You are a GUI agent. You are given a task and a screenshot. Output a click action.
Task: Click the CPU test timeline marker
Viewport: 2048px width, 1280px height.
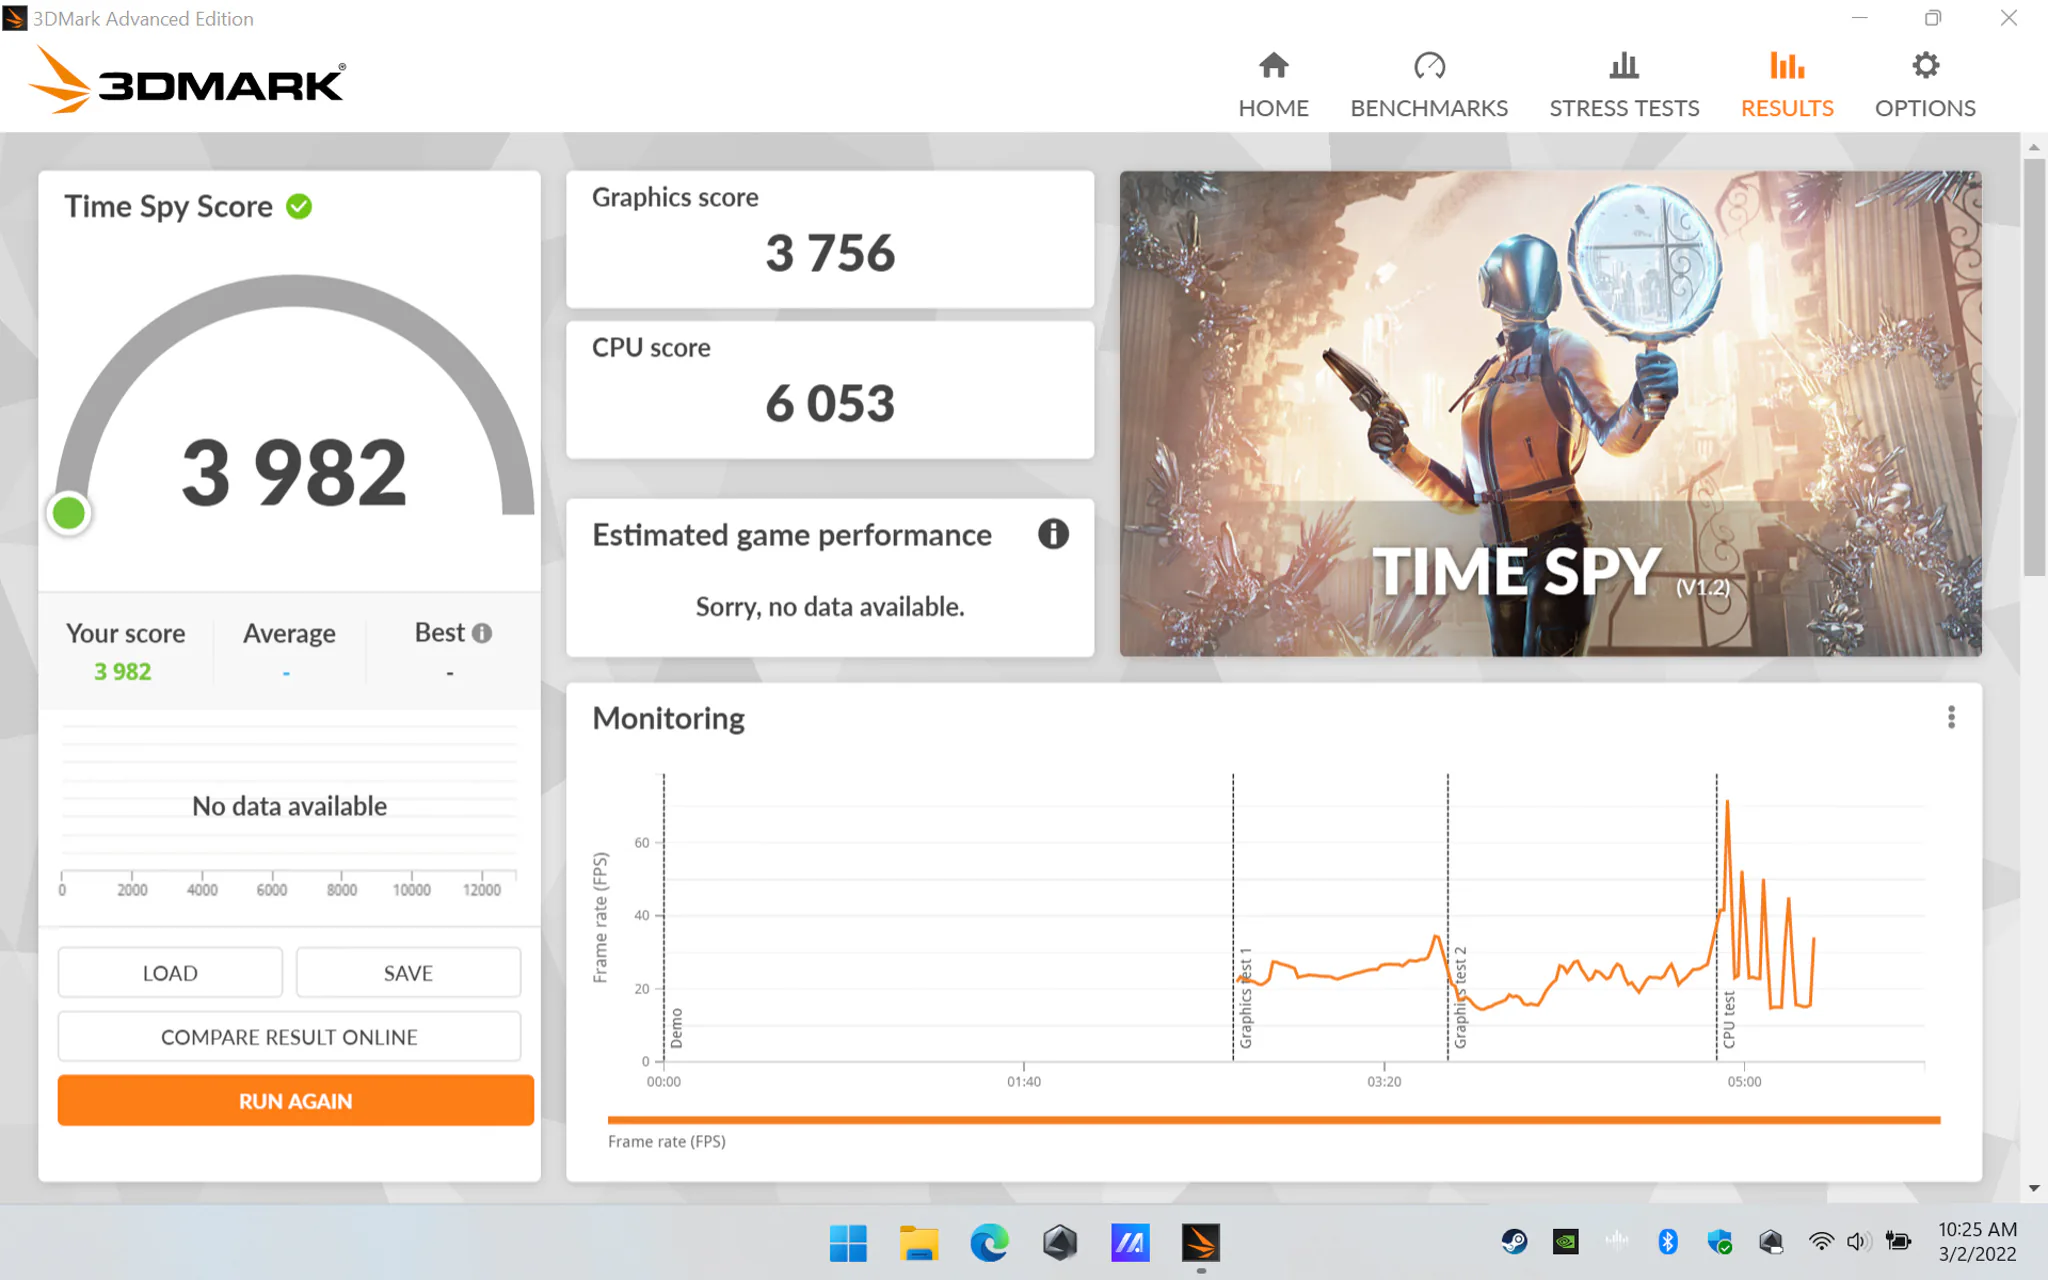[x=1729, y=1019]
